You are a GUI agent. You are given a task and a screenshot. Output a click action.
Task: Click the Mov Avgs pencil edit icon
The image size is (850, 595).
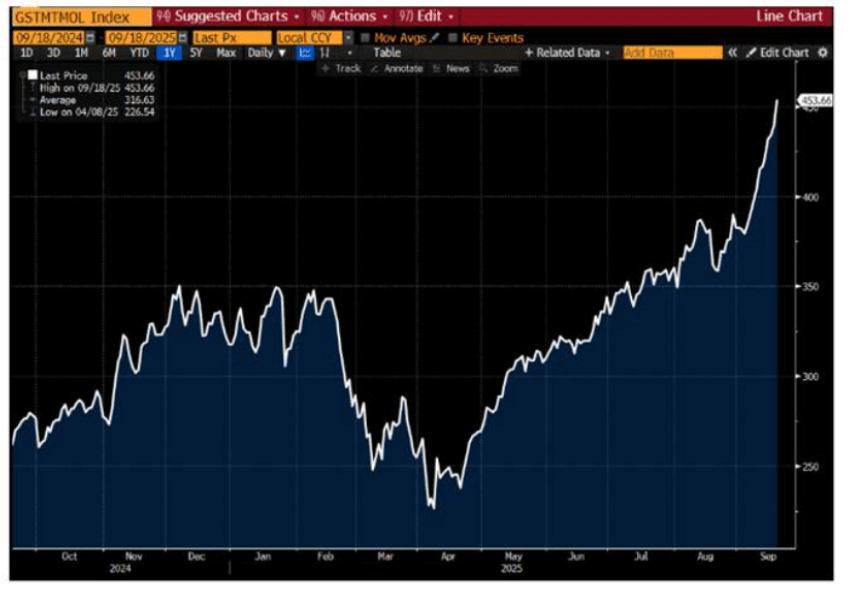[435, 38]
